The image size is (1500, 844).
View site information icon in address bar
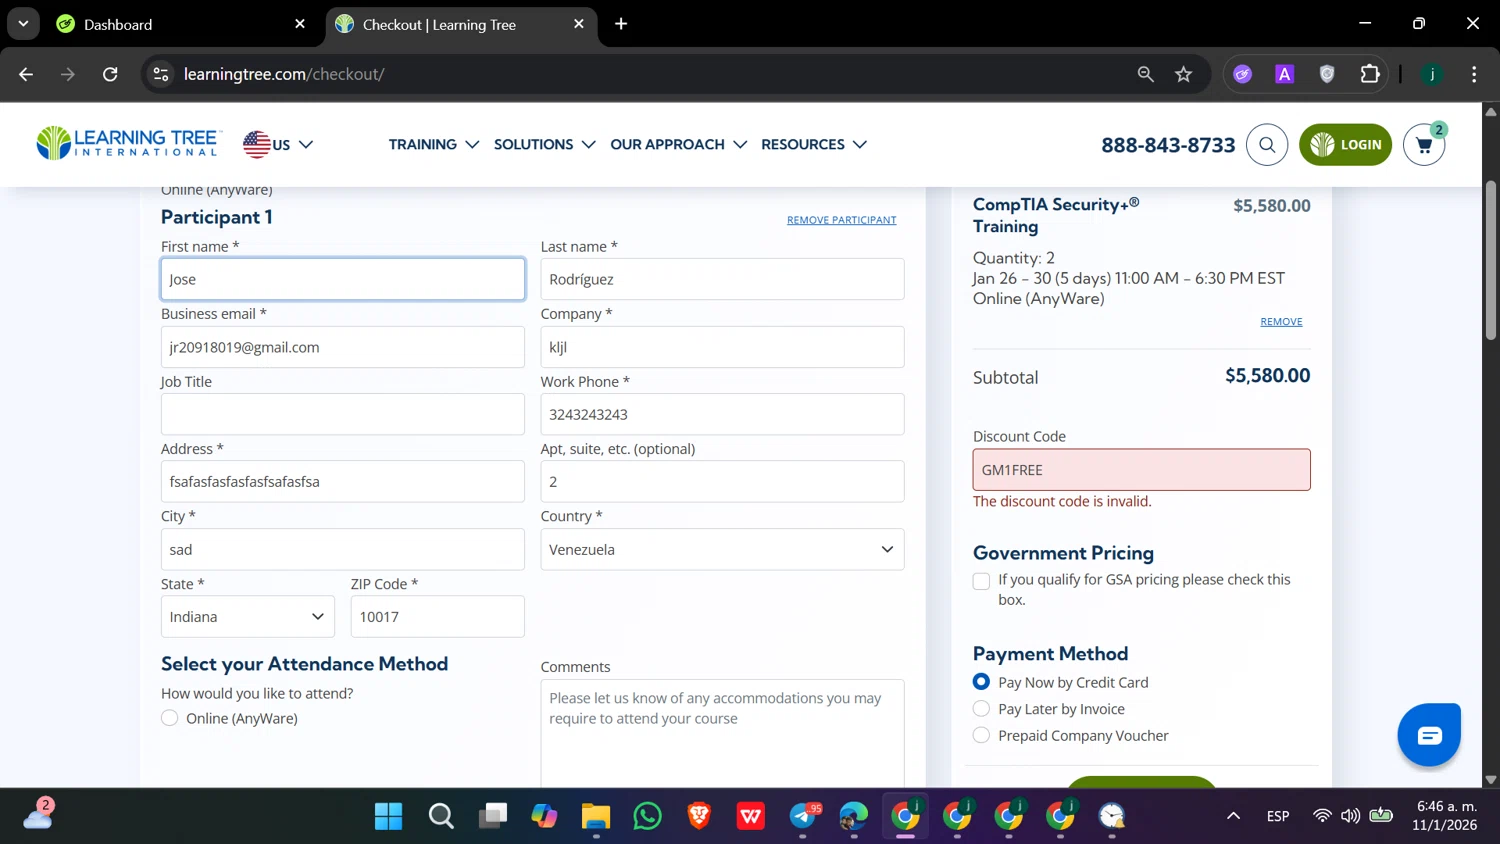point(161,74)
